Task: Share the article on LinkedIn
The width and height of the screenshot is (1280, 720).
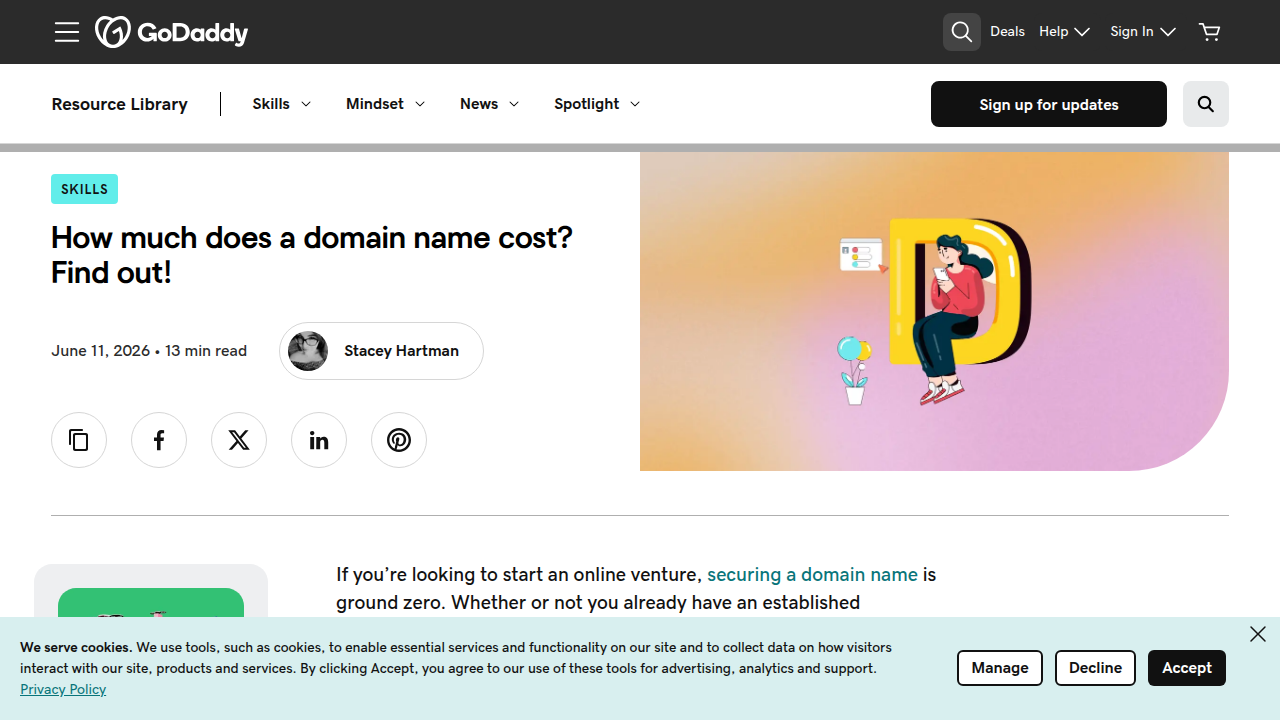Action: (319, 440)
